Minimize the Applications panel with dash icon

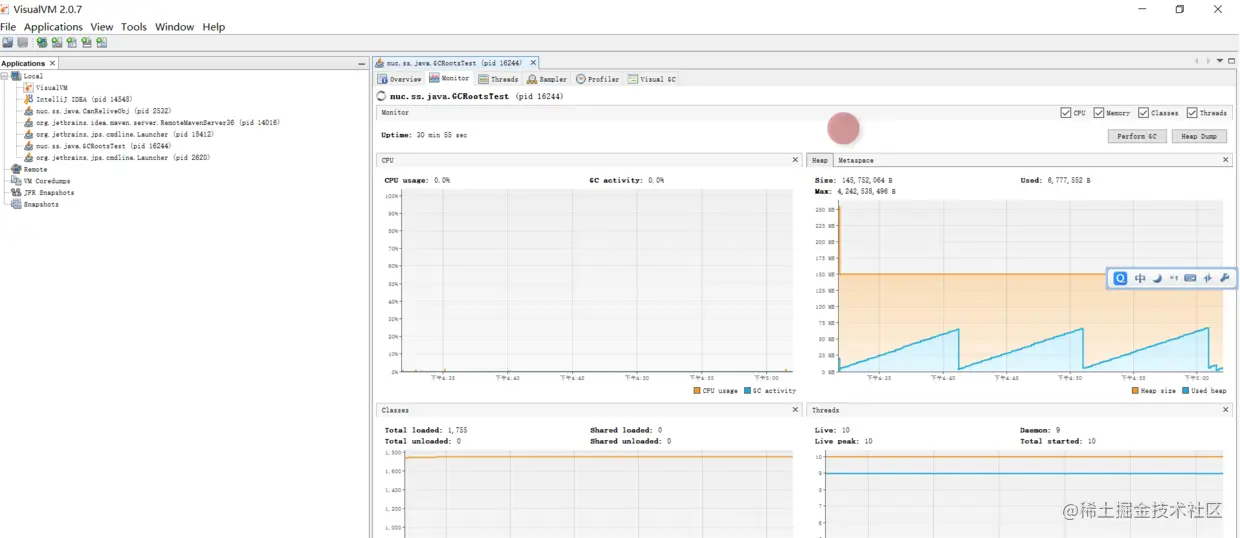(362, 64)
